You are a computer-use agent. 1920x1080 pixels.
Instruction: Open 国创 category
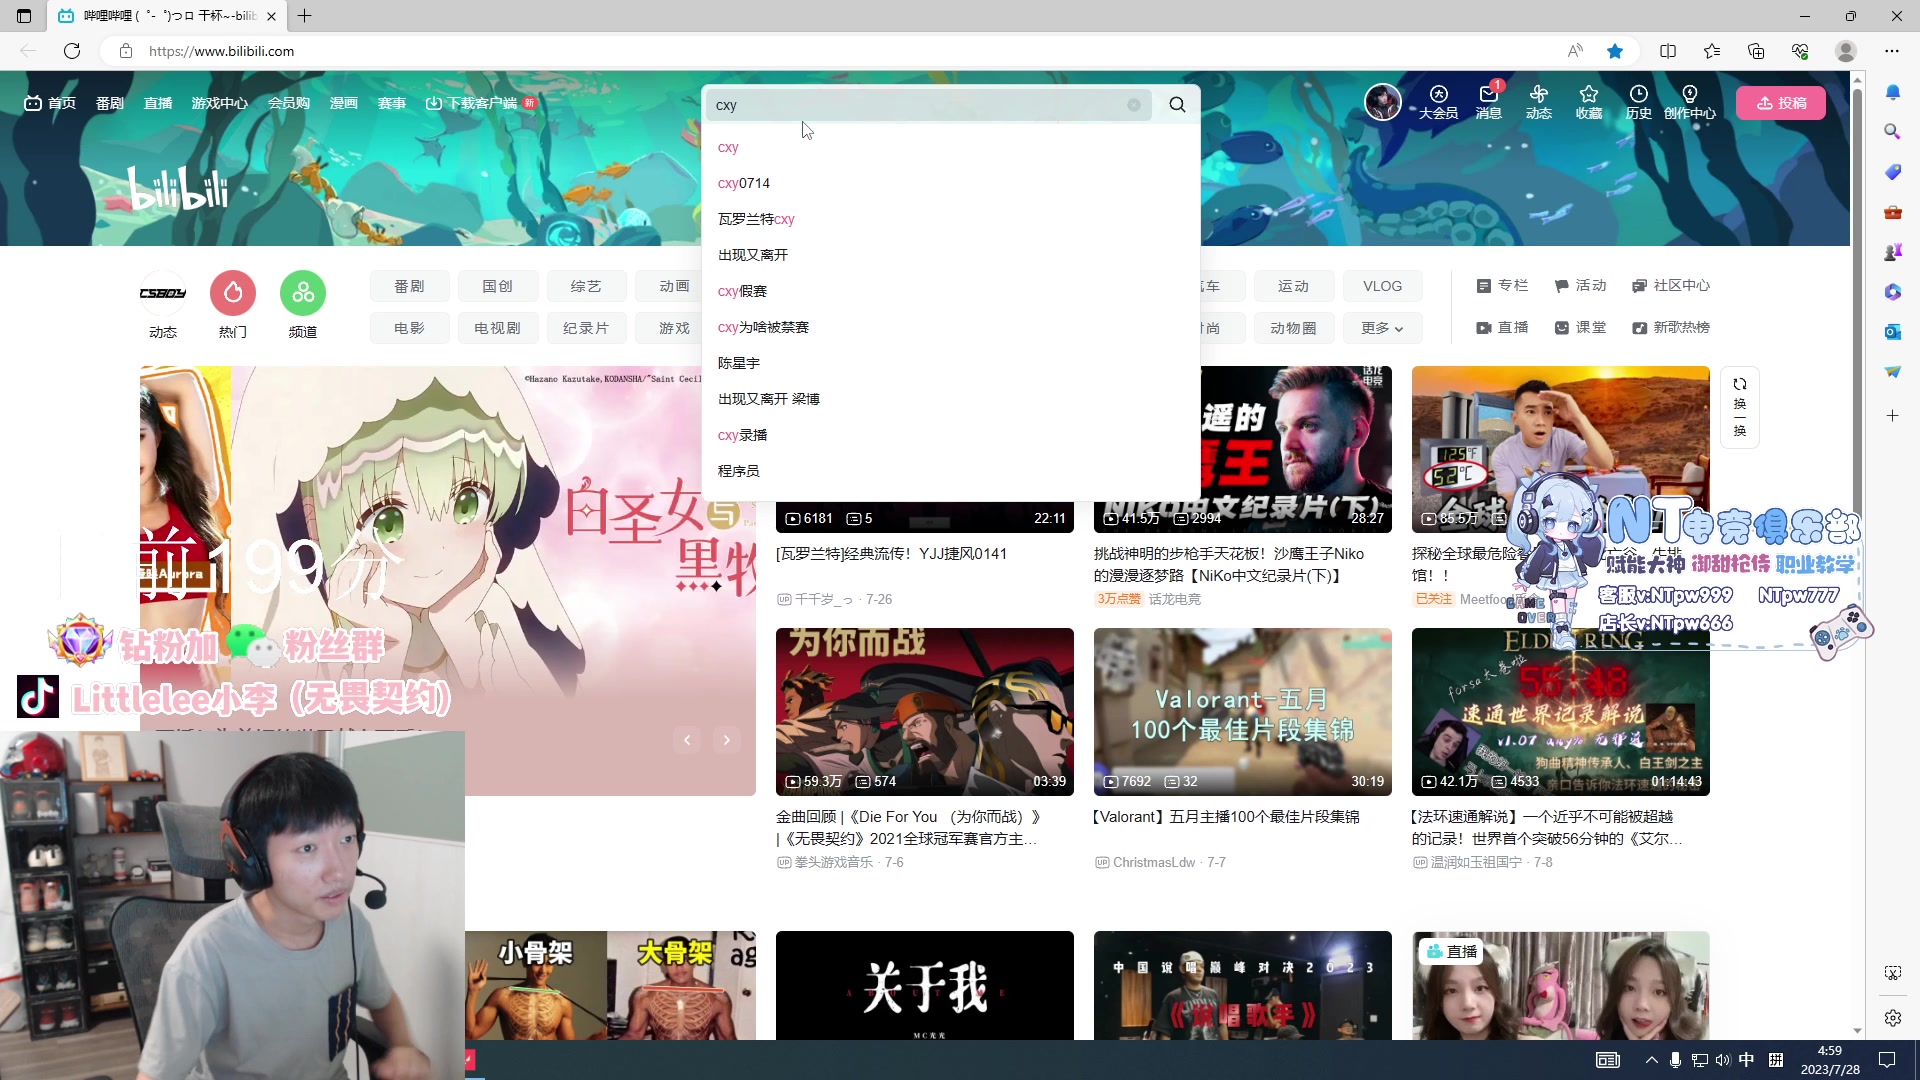coord(498,286)
